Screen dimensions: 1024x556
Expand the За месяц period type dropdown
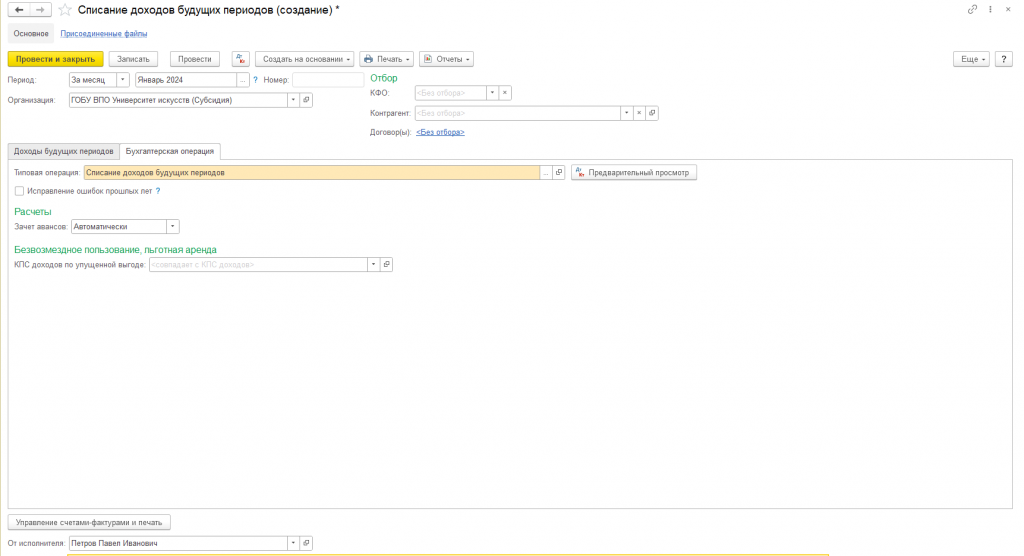coord(123,80)
